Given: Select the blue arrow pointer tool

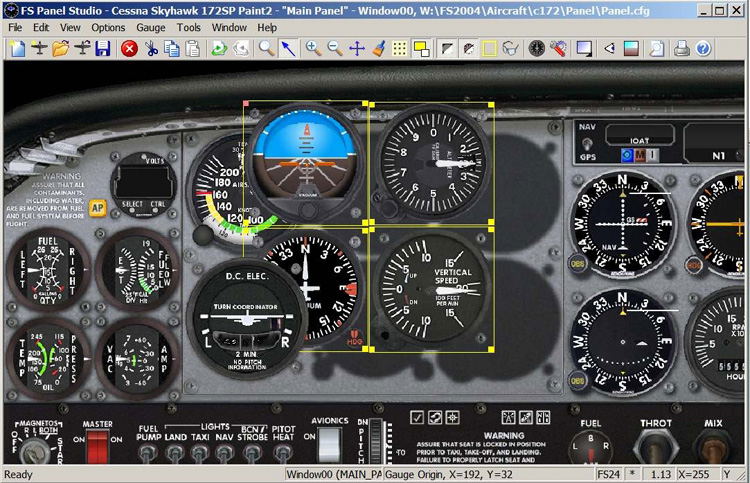Looking at the screenshot, I should (288, 48).
